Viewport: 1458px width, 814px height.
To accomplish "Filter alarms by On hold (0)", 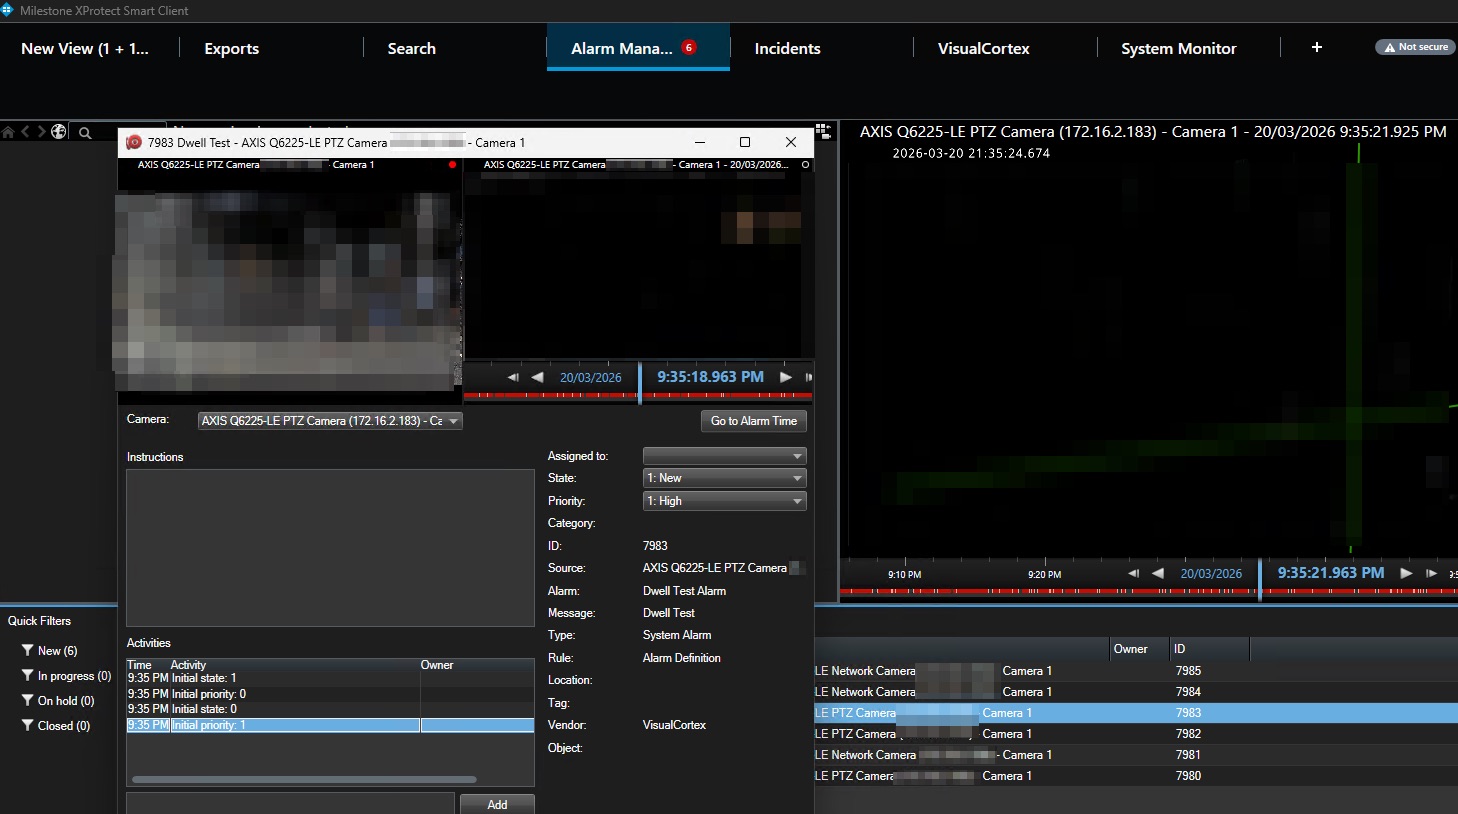I will [x=66, y=701].
